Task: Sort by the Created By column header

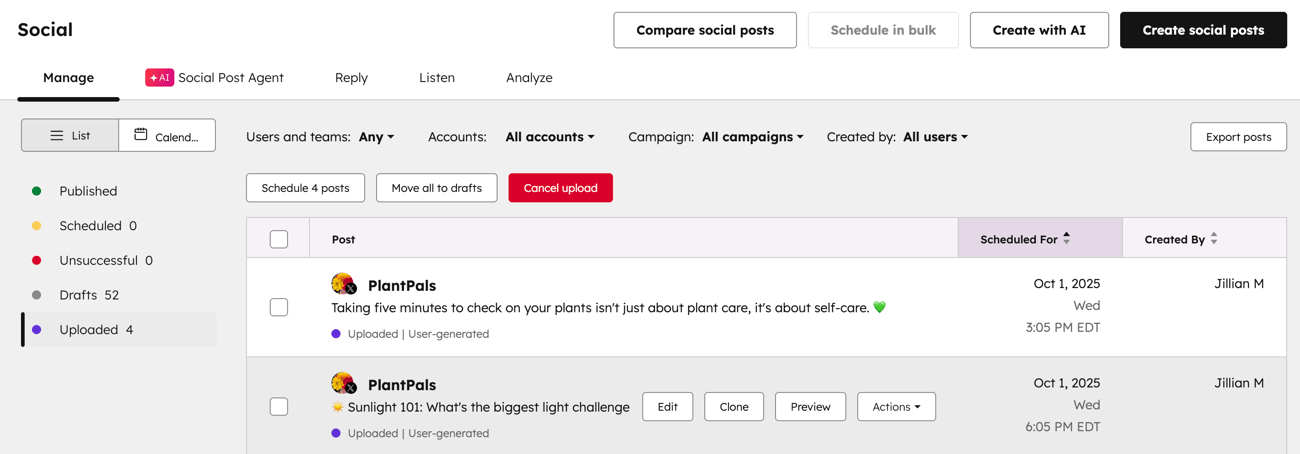Action: [1204, 239]
